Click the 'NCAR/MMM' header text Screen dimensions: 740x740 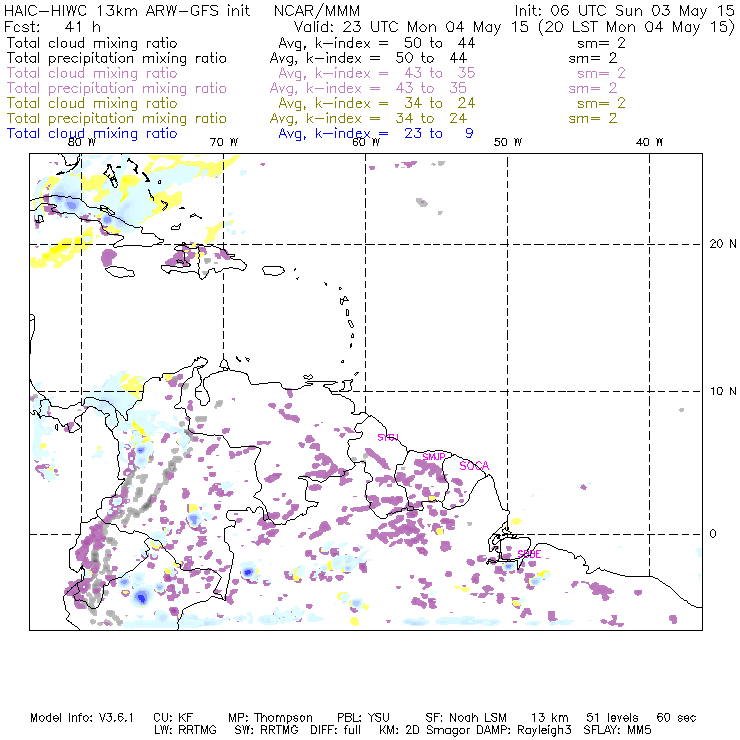pos(317,11)
